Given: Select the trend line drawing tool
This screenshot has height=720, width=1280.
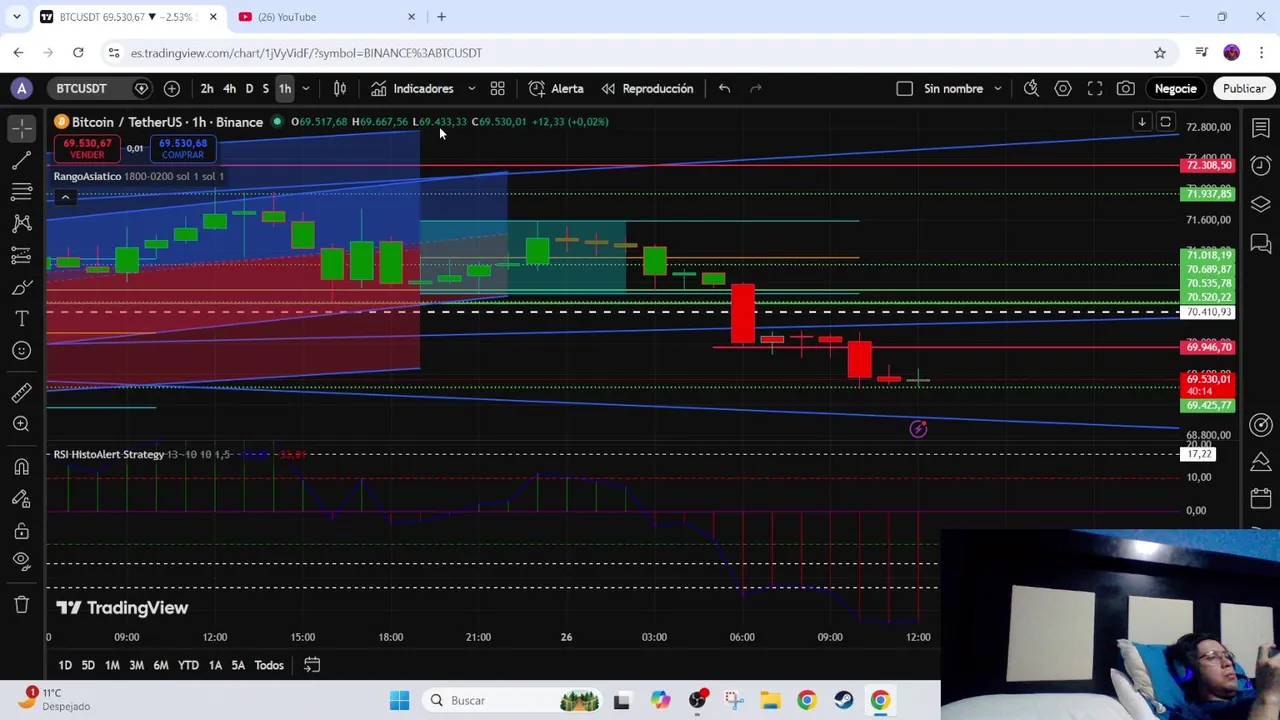Looking at the screenshot, I should click(x=21, y=160).
